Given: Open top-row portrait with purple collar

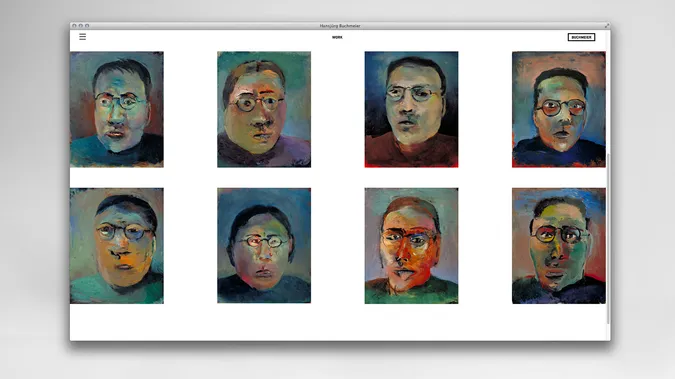Looking at the screenshot, I should [264, 109].
